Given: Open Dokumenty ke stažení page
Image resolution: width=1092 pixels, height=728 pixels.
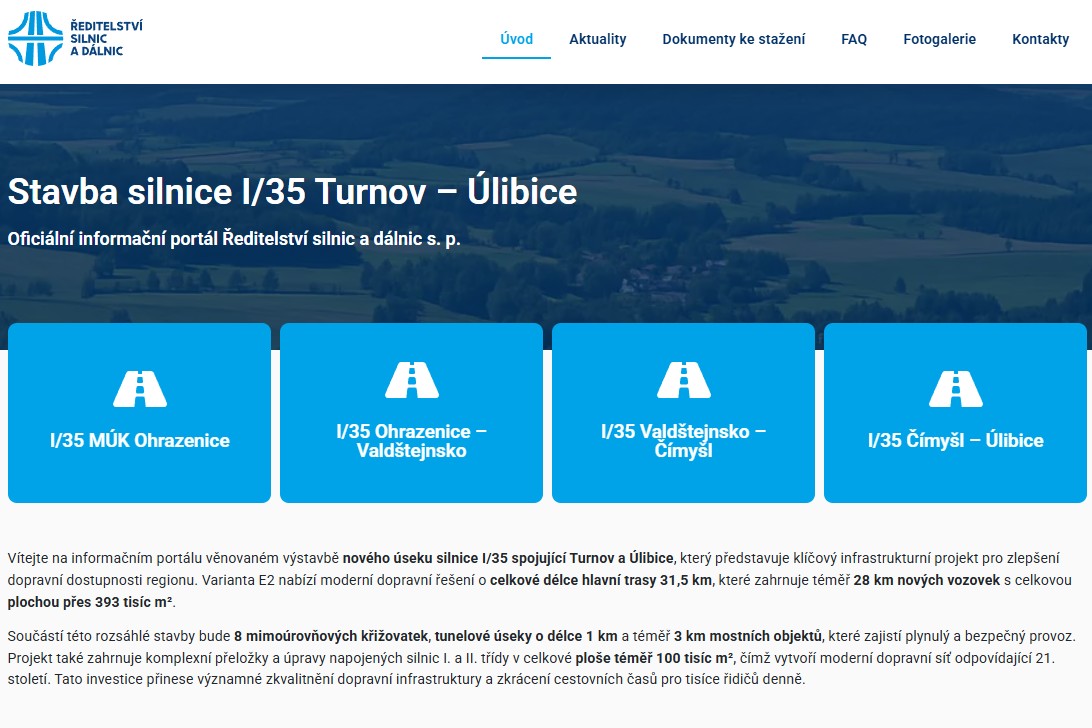Looking at the screenshot, I should pos(733,40).
